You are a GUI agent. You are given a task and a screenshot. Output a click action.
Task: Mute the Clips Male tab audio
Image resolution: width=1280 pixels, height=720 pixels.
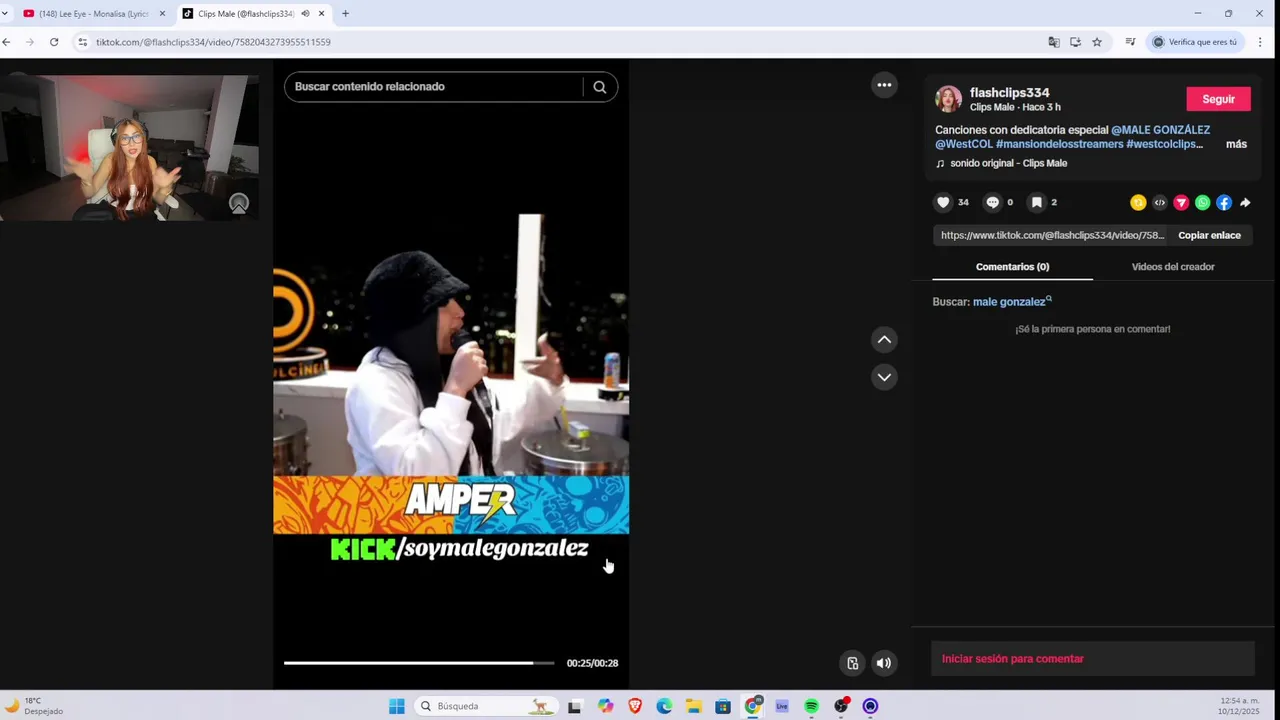[305, 14]
